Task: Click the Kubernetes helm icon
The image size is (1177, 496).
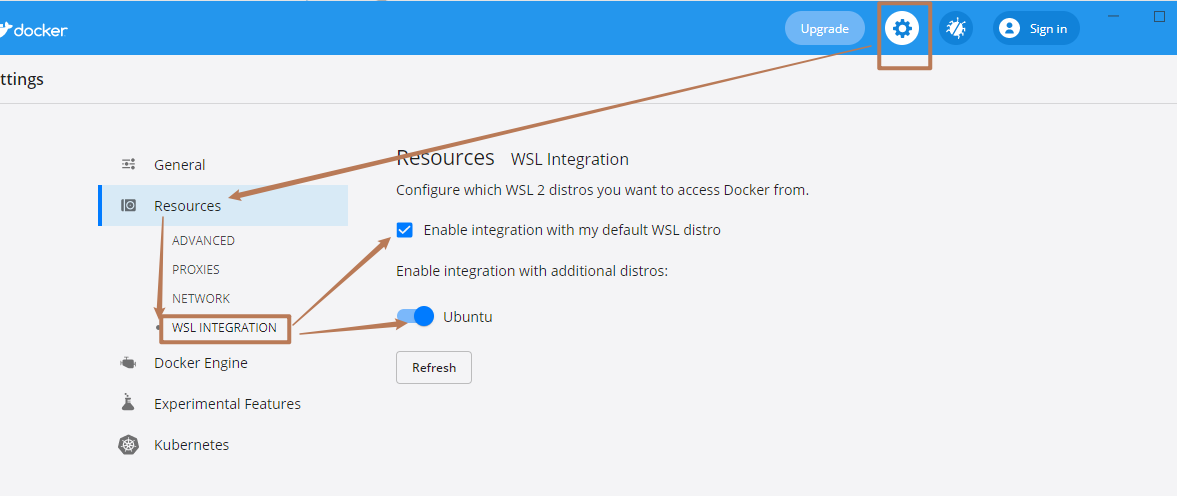Action: coord(128,445)
